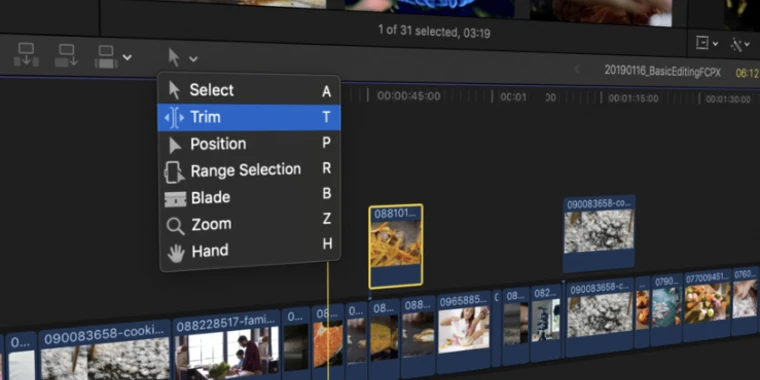Click the enhancements magic wand icon
760x380 pixels.
737,45
